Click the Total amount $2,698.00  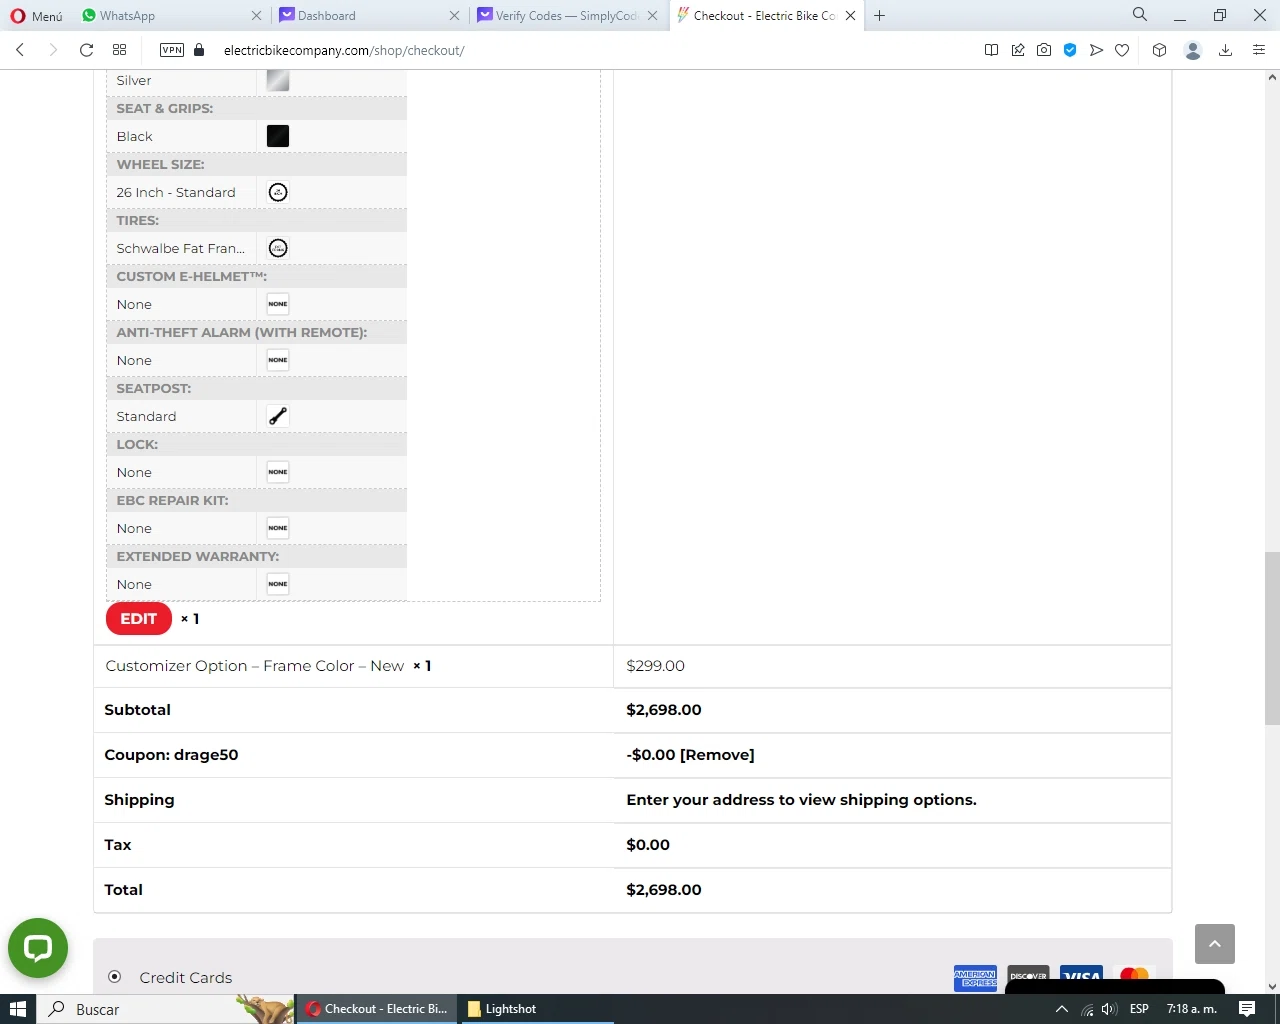point(664,890)
